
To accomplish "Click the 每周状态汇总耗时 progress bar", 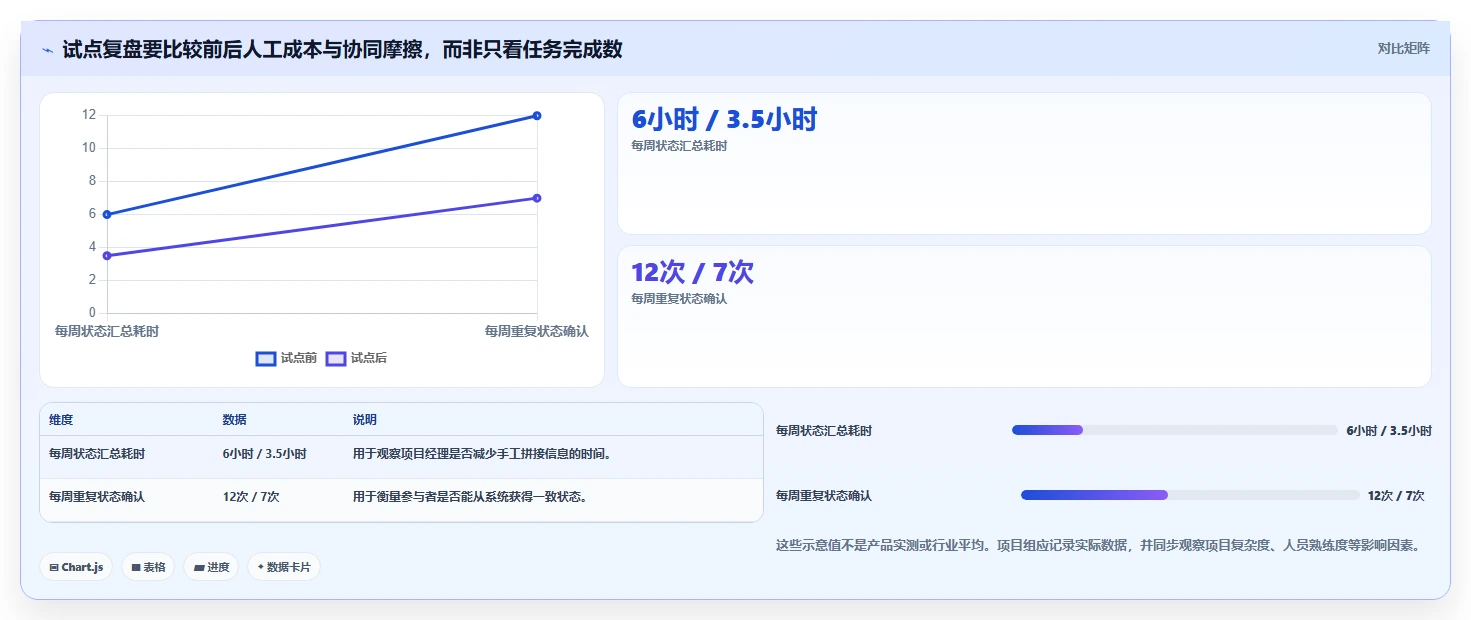I will (x=1174, y=430).
